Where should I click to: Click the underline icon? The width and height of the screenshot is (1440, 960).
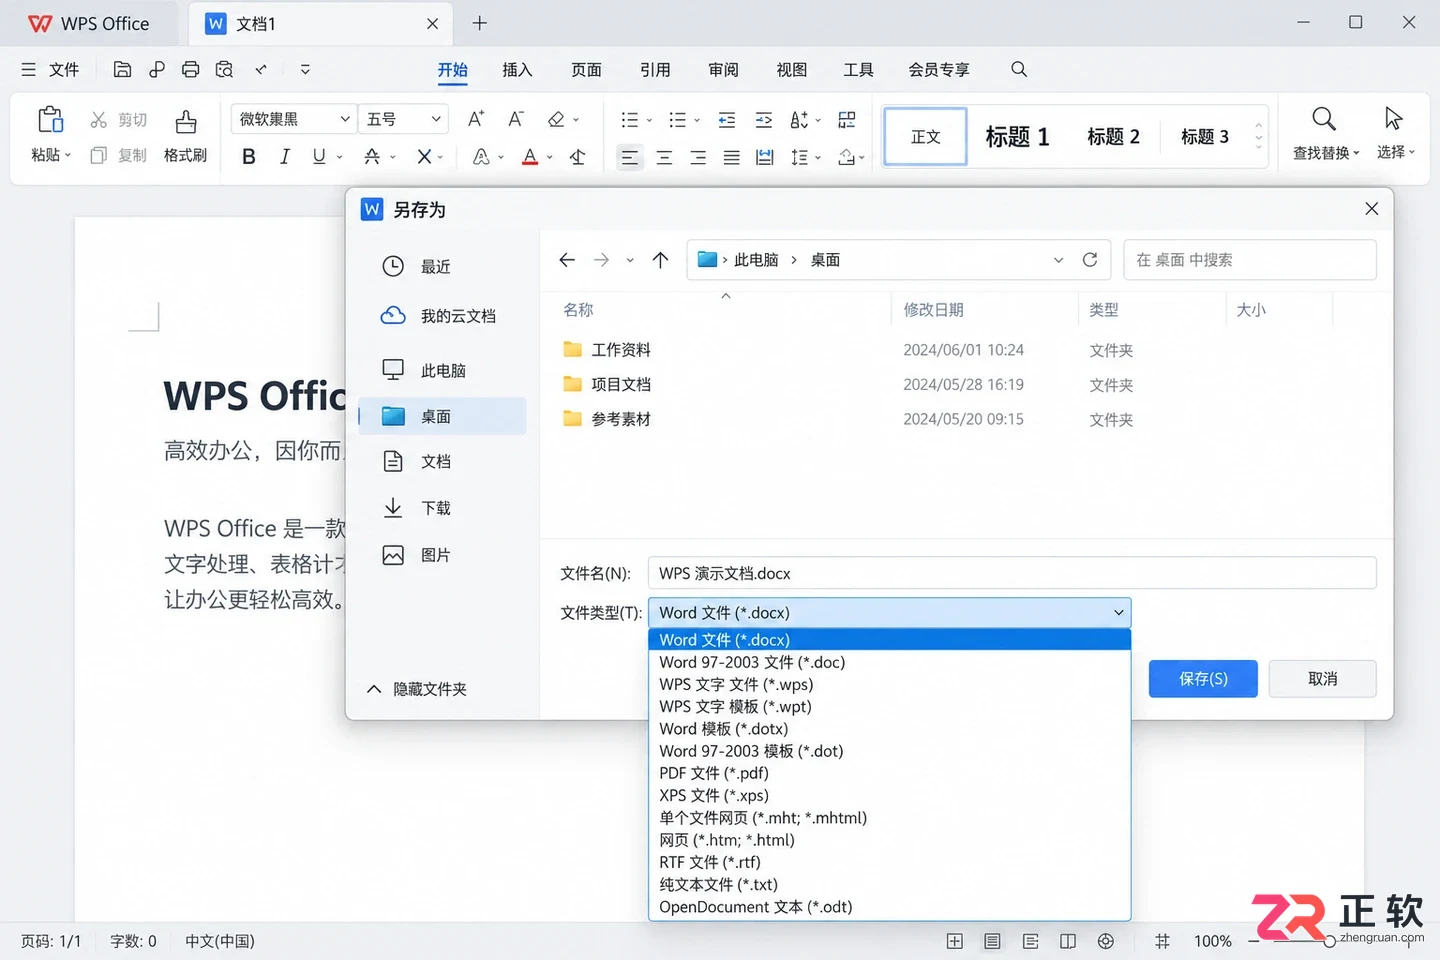coord(319,156)
